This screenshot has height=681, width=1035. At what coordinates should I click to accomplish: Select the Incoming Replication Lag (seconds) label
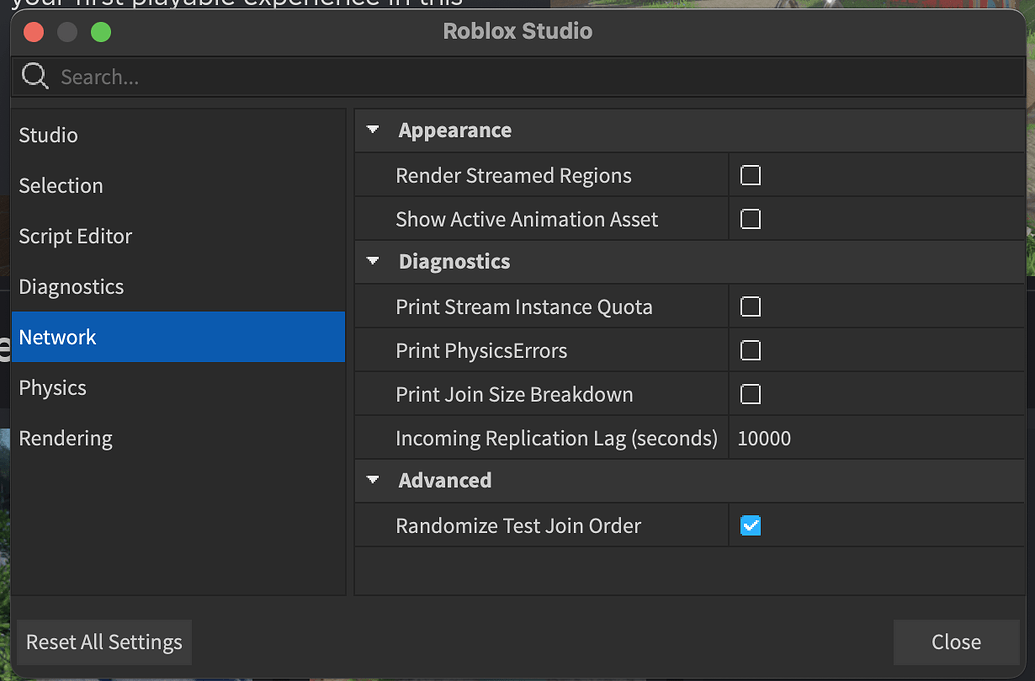click(556, 438)
